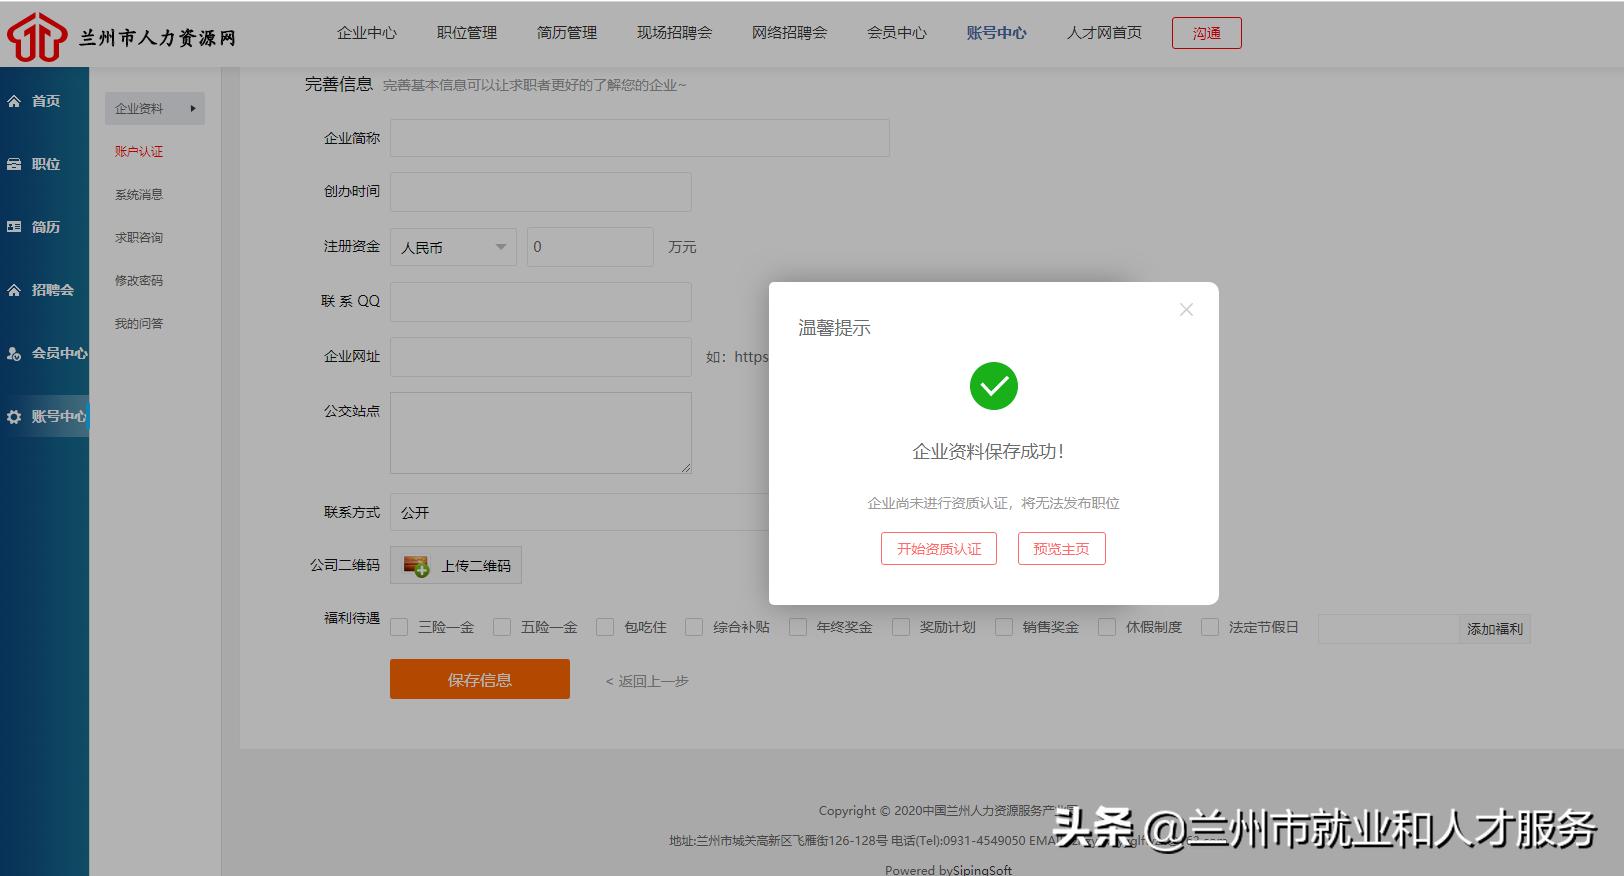Check the 休假制度 benefit box

coord(1107,627)
